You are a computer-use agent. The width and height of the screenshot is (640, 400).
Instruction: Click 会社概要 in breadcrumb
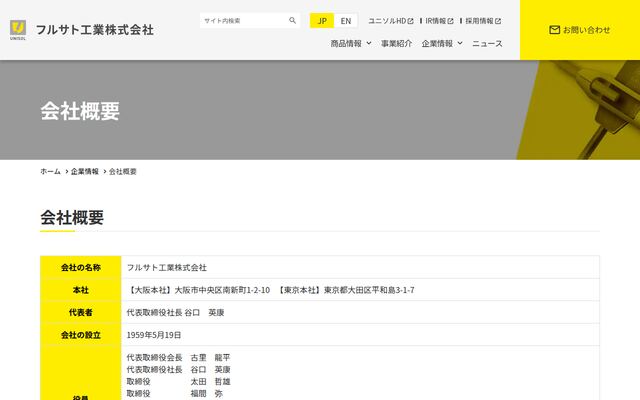tap(122, 171)
